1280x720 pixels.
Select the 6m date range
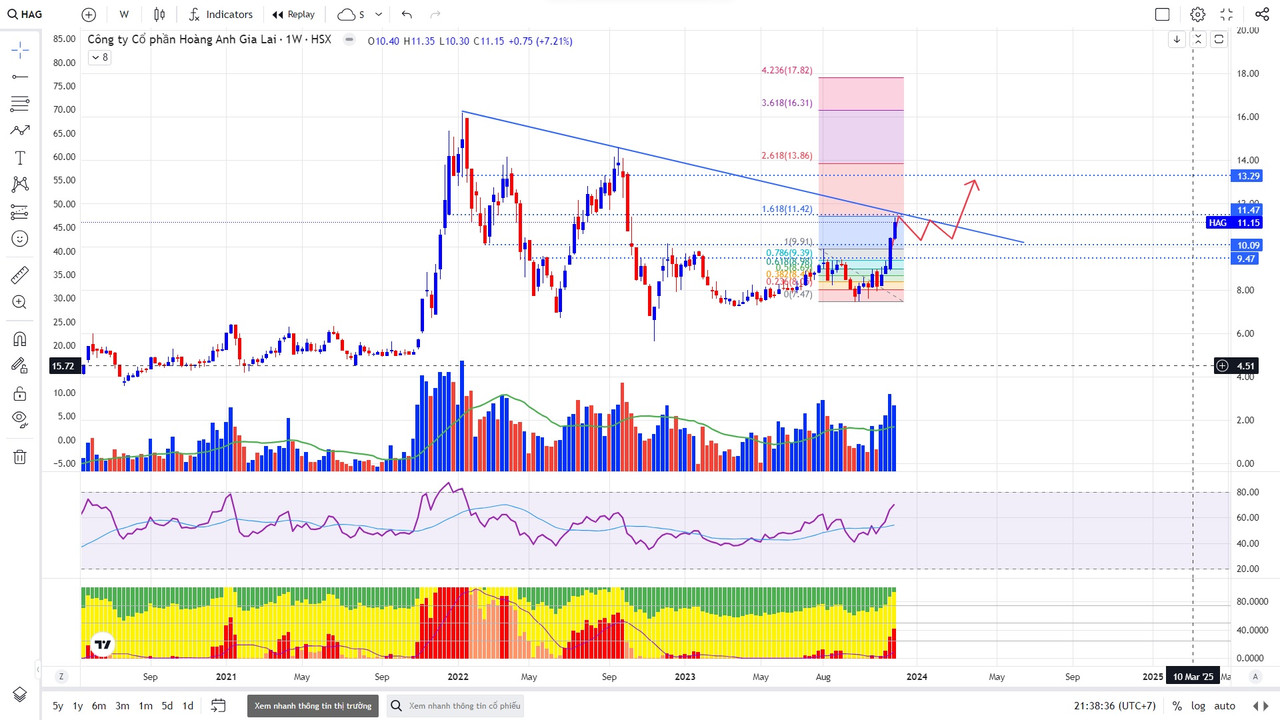point(99,706)
